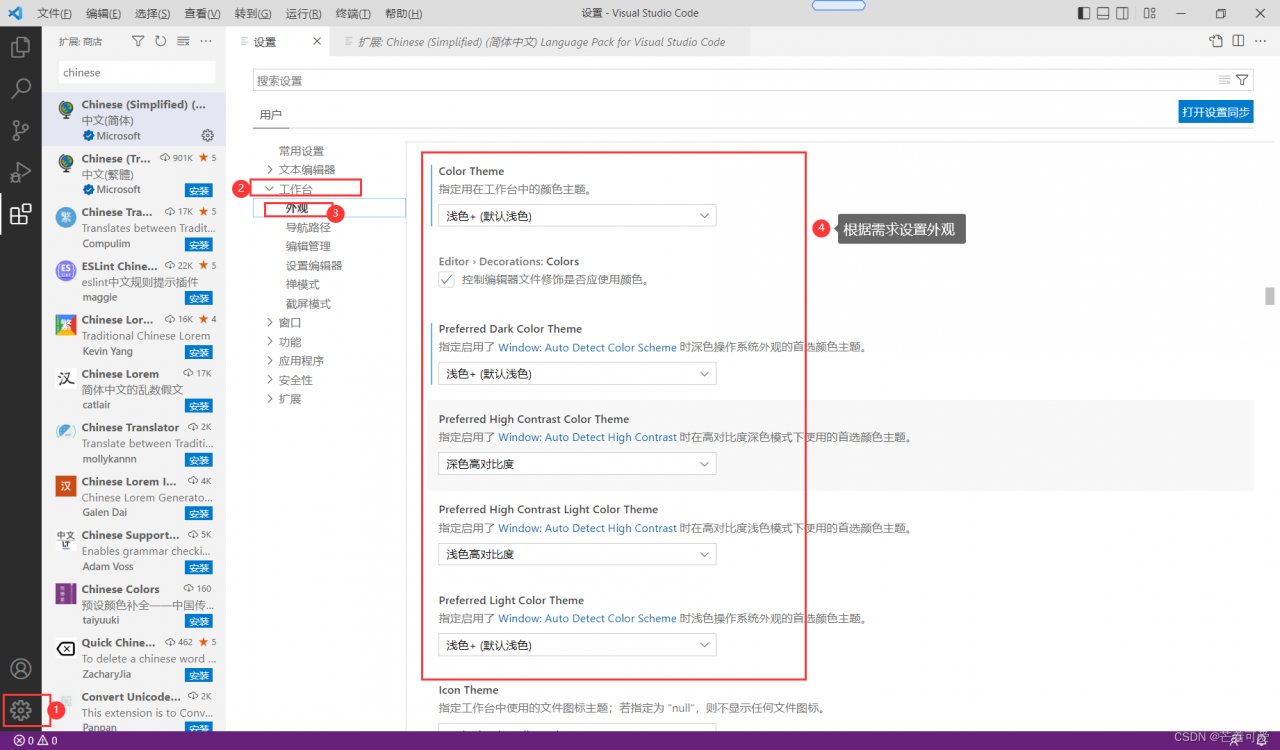Open Auto Detect High Contrast link under High Contrast Light
The height and width of the screenshot is (750, 1280).
(x=587, y=528)
